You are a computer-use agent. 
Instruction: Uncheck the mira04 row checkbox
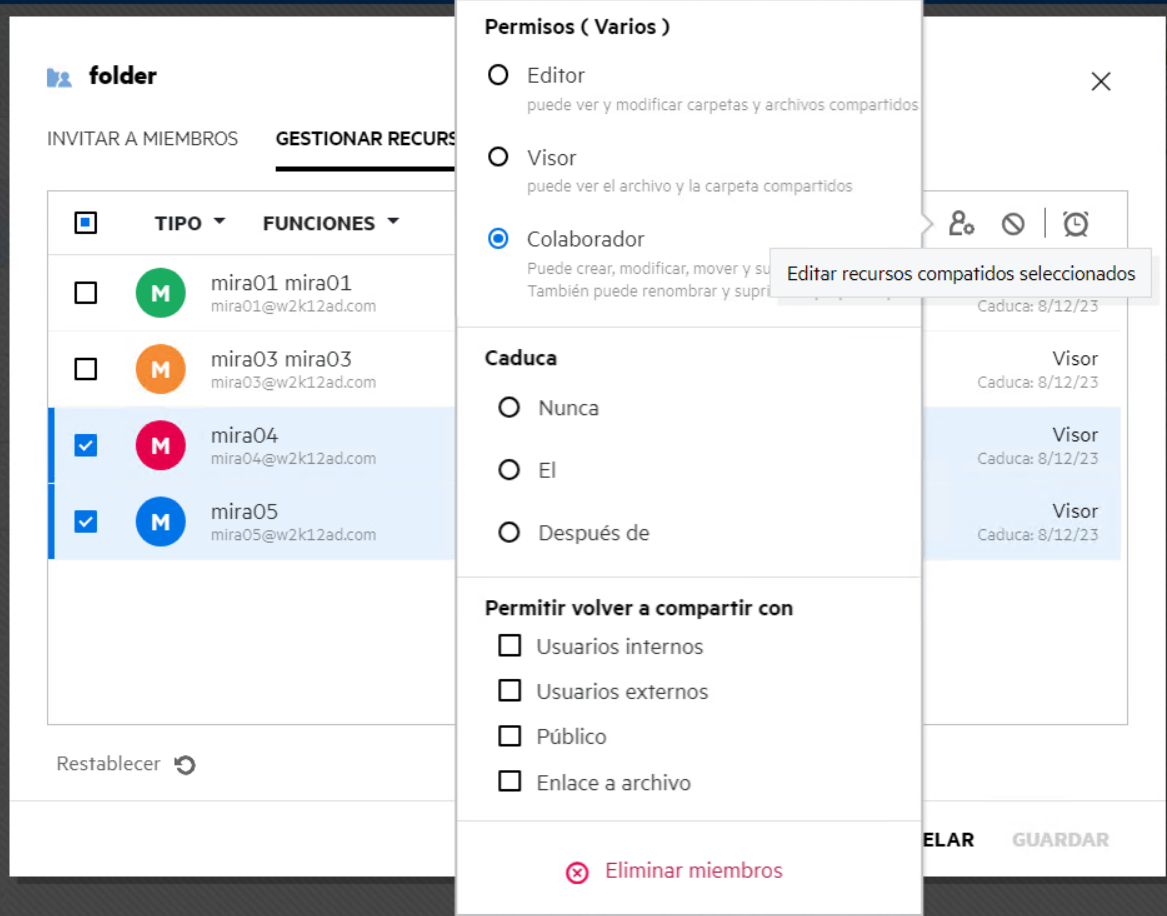pyautogui.click(x=86, y=445)
